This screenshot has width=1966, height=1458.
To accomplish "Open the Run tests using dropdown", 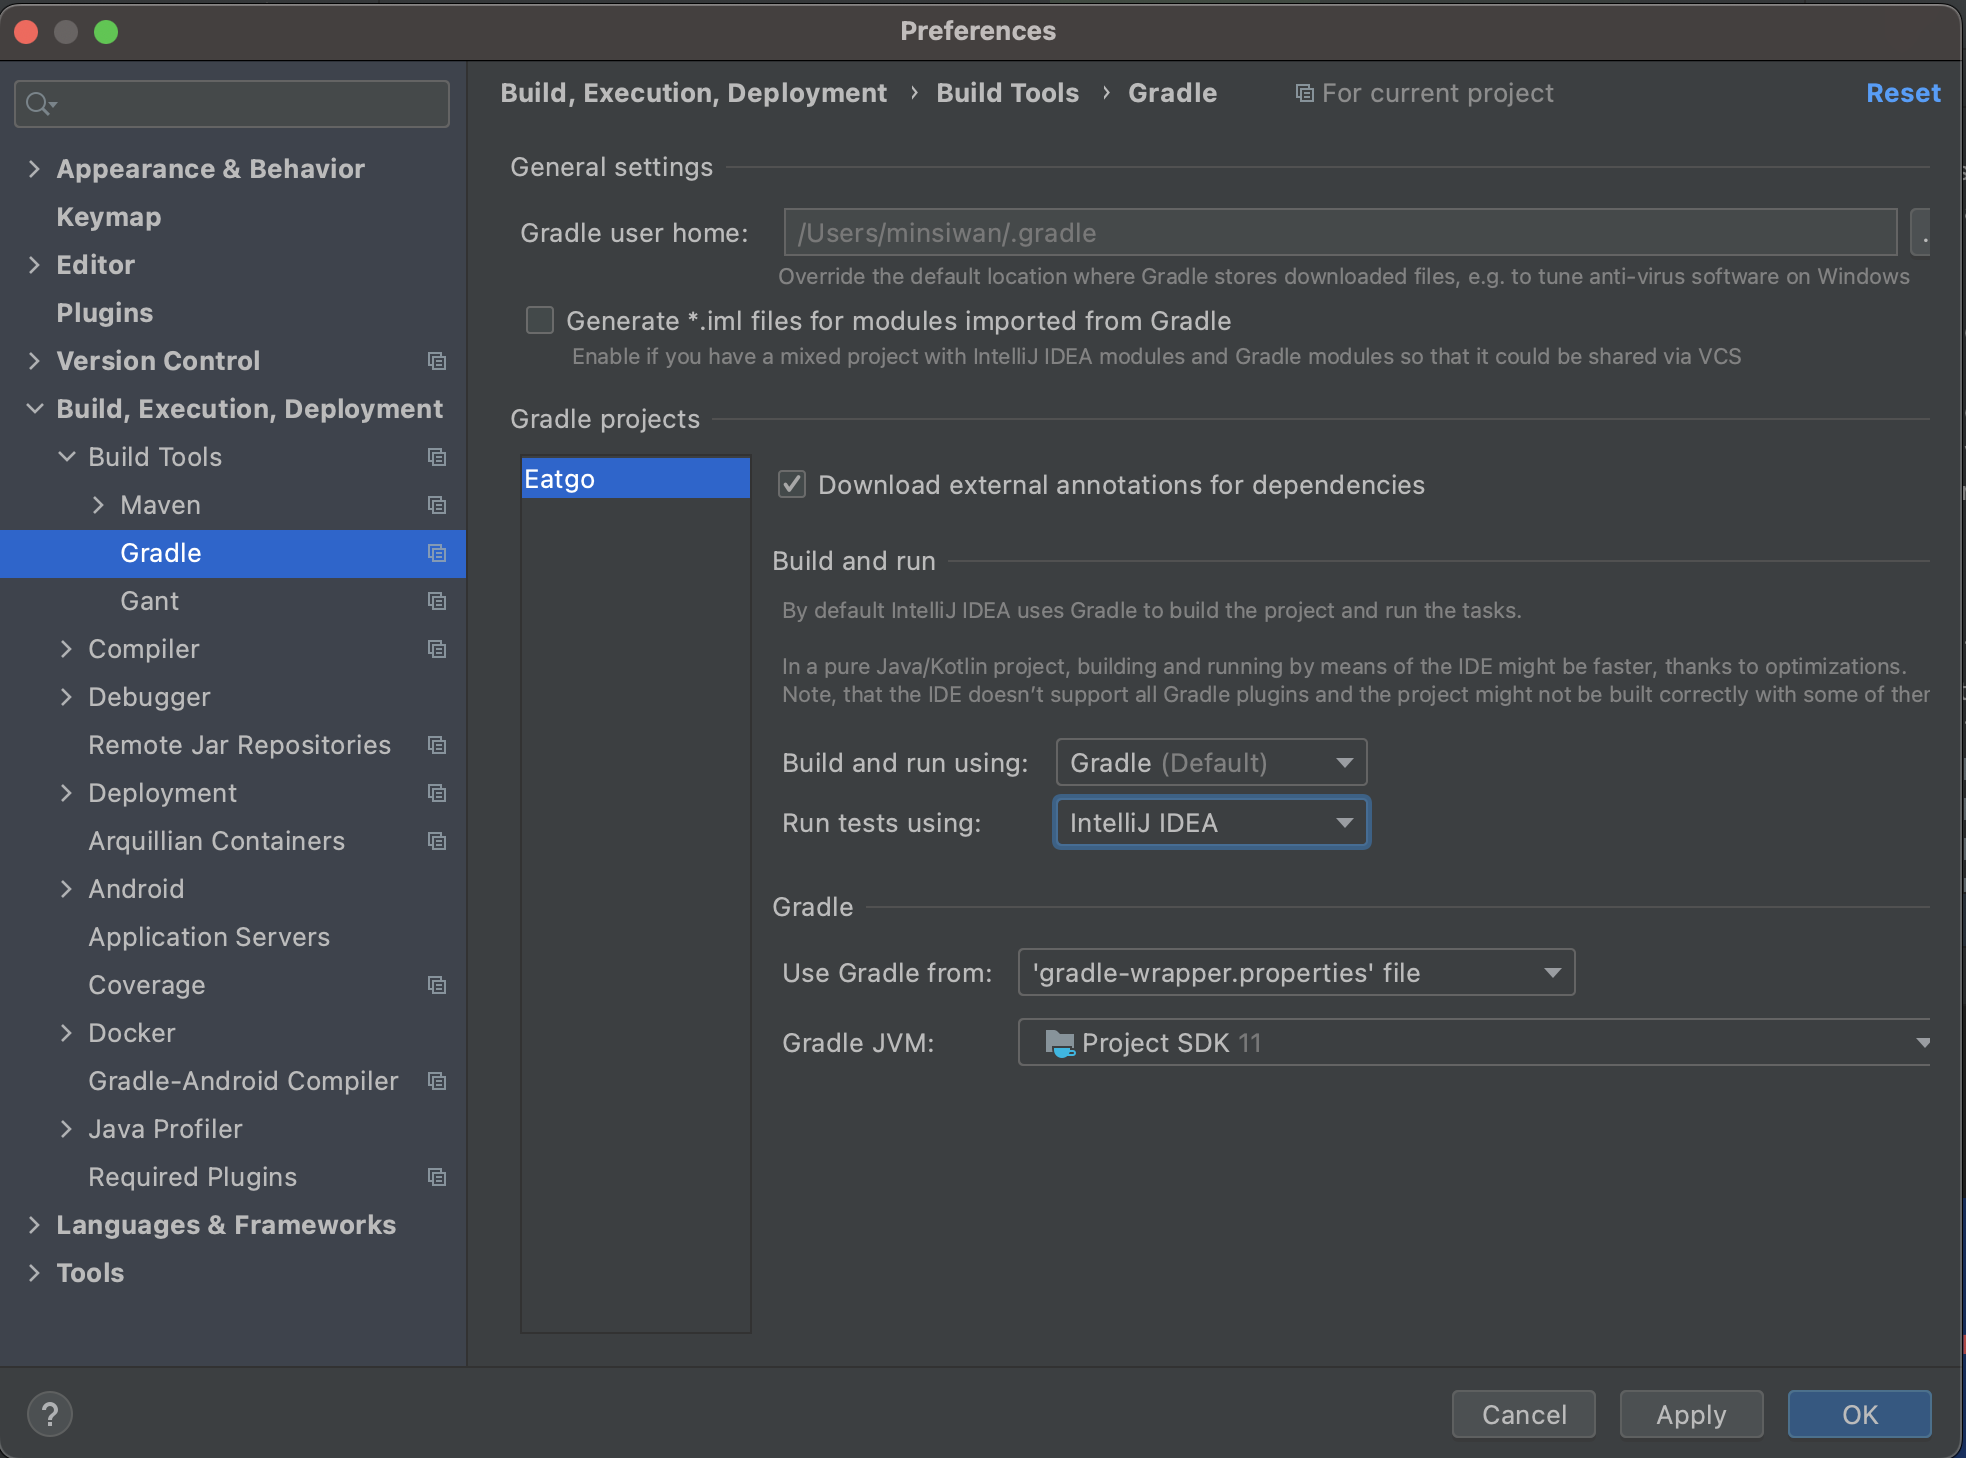I will [1211, 823].
